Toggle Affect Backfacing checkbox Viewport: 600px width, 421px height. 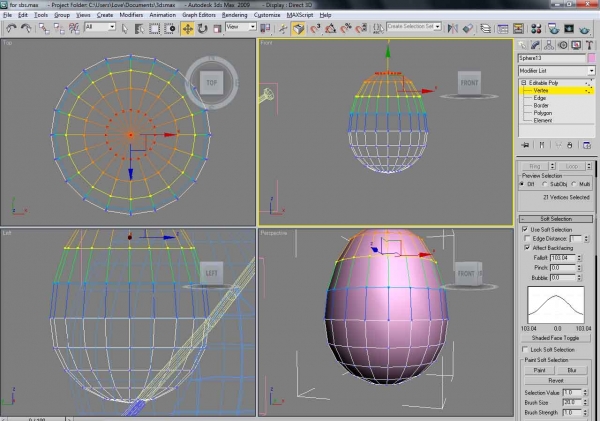(527, 248)
